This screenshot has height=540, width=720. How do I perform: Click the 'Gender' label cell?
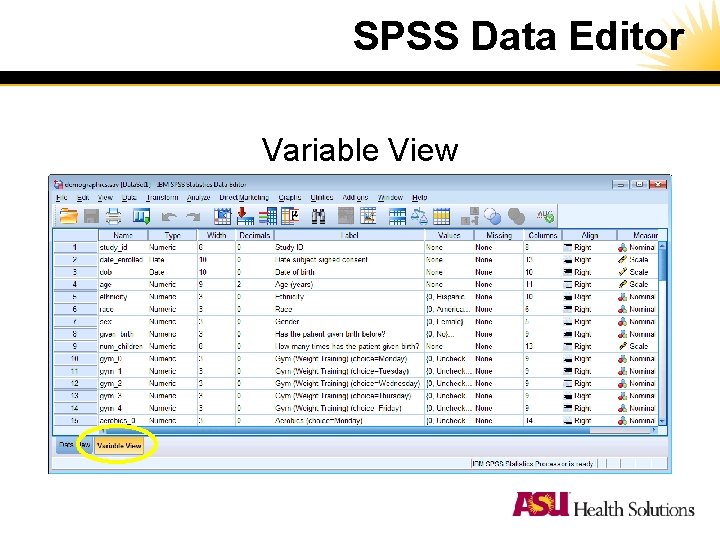tap(349, 322)
